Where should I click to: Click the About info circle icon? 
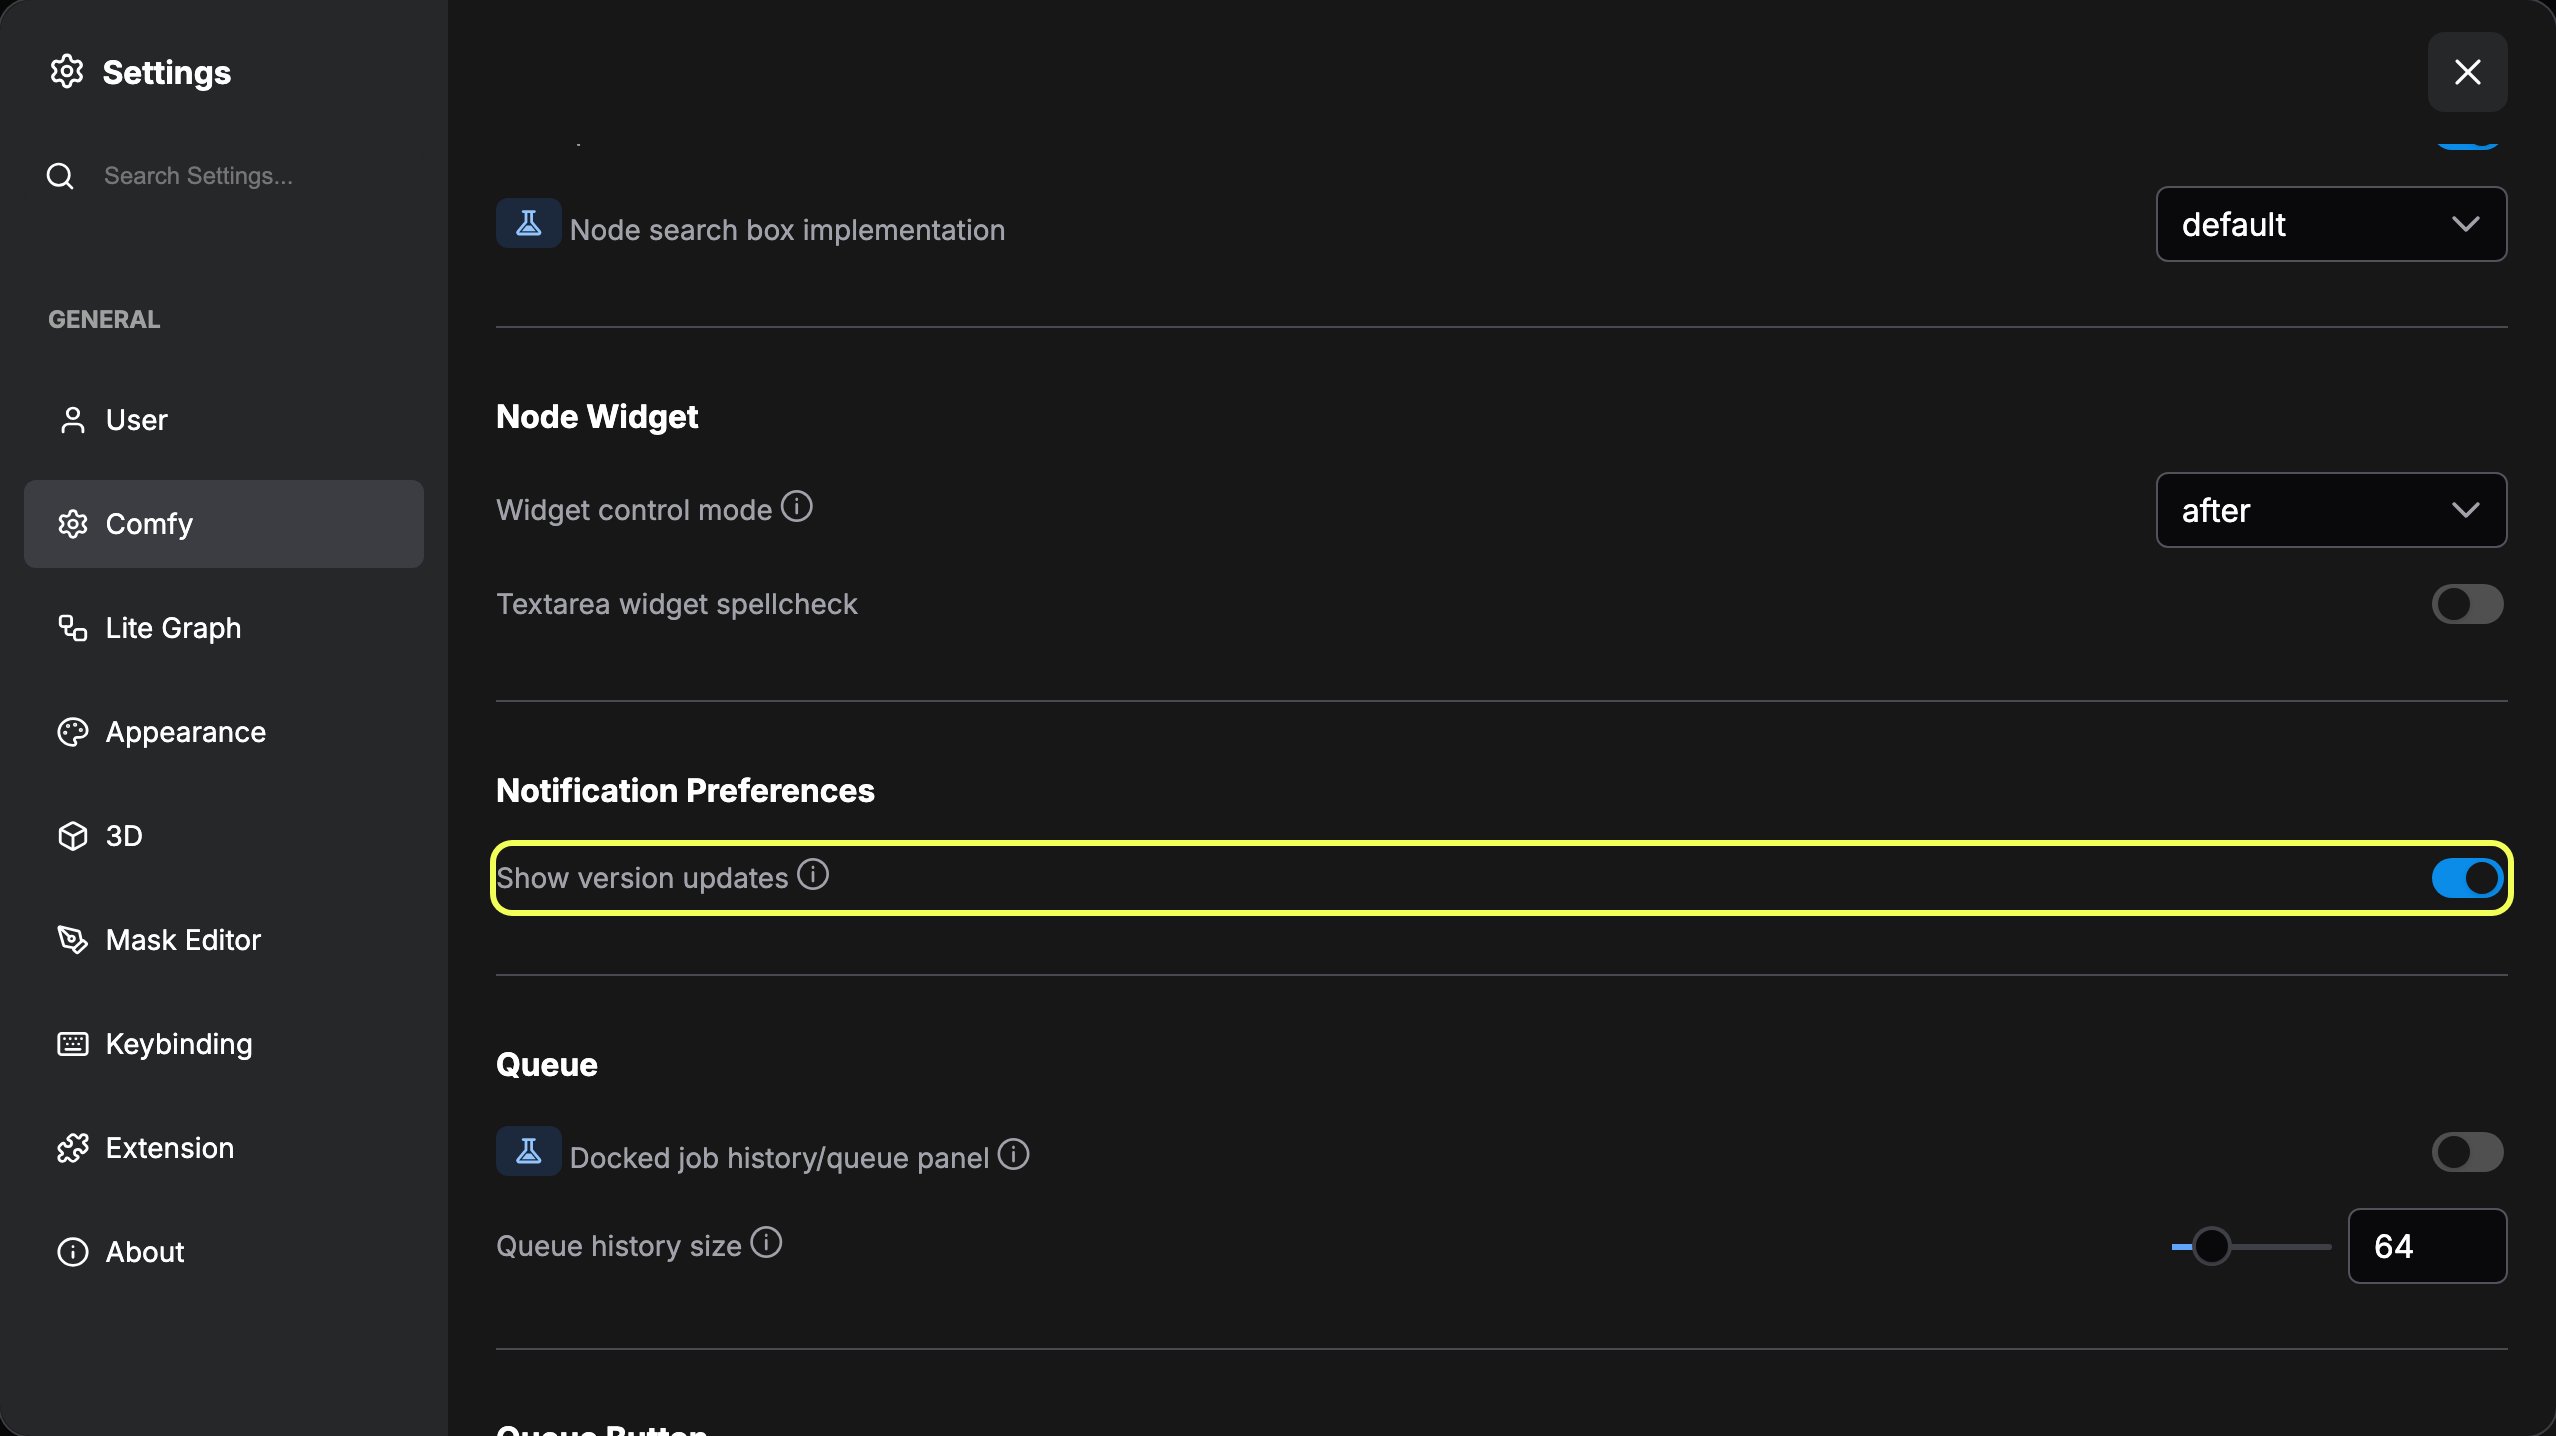[72, 1252]
